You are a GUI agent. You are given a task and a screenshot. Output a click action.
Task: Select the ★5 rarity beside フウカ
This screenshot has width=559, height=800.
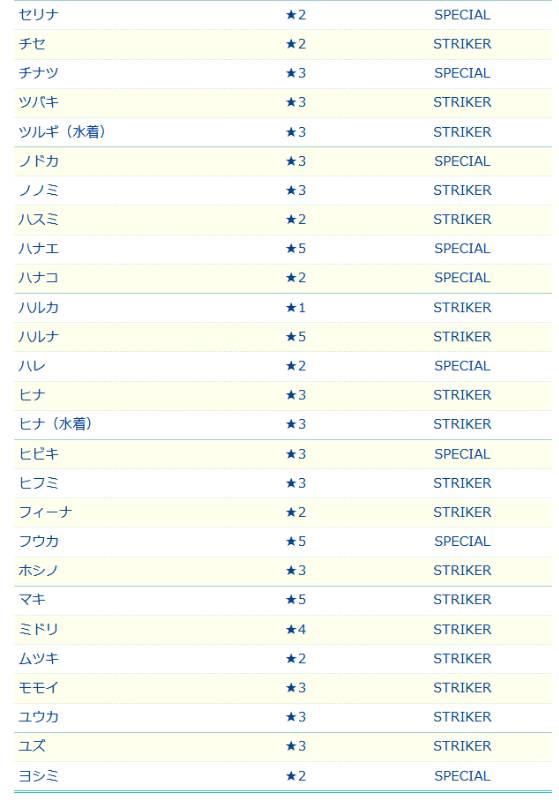click(x=296, y=541)
